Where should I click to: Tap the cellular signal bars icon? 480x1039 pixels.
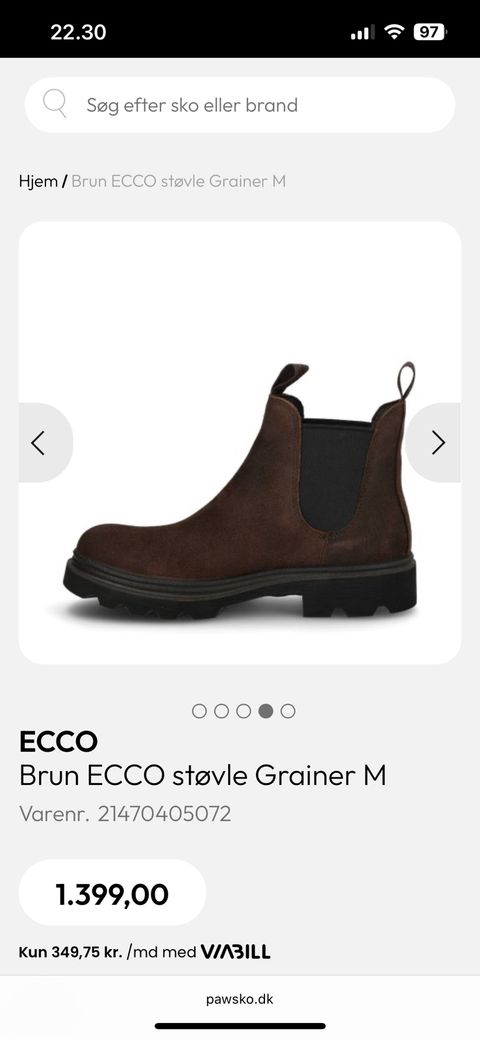coord(363,32)
